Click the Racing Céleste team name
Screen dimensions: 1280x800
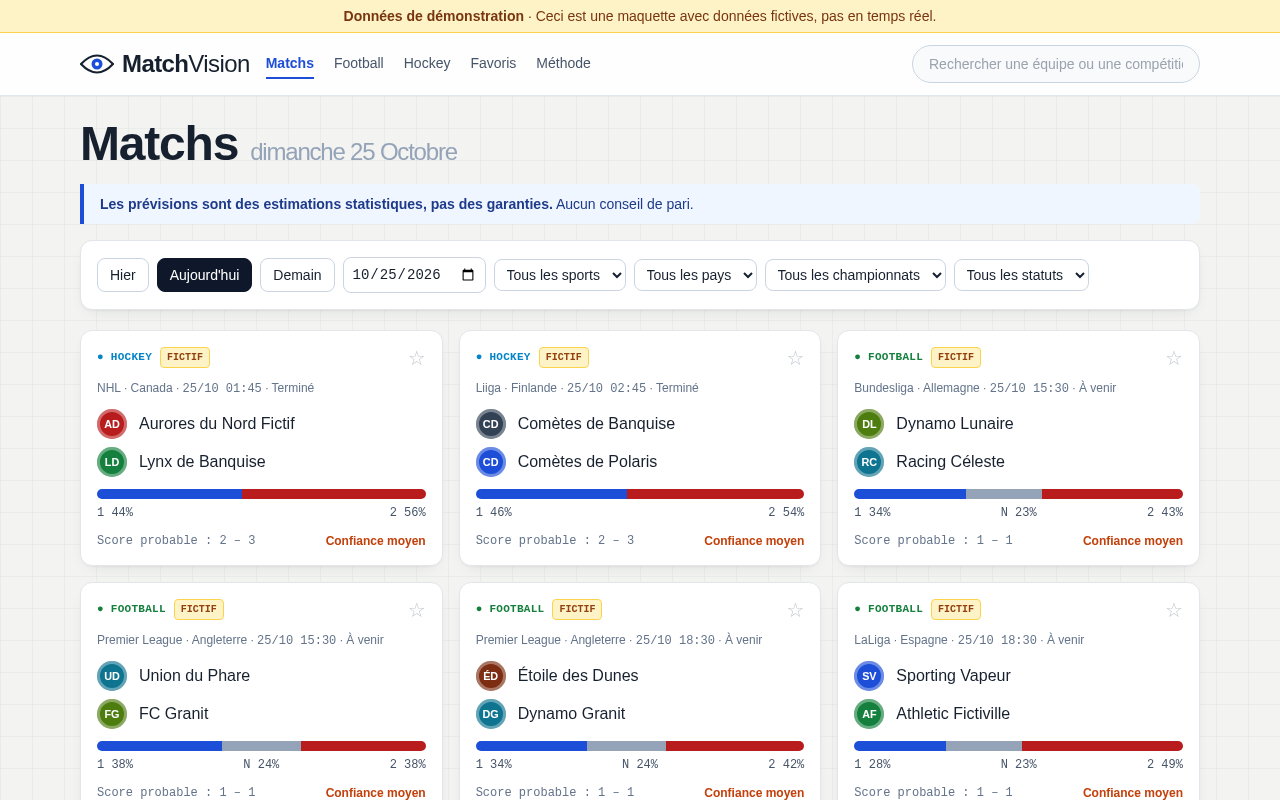click(950, 462)
